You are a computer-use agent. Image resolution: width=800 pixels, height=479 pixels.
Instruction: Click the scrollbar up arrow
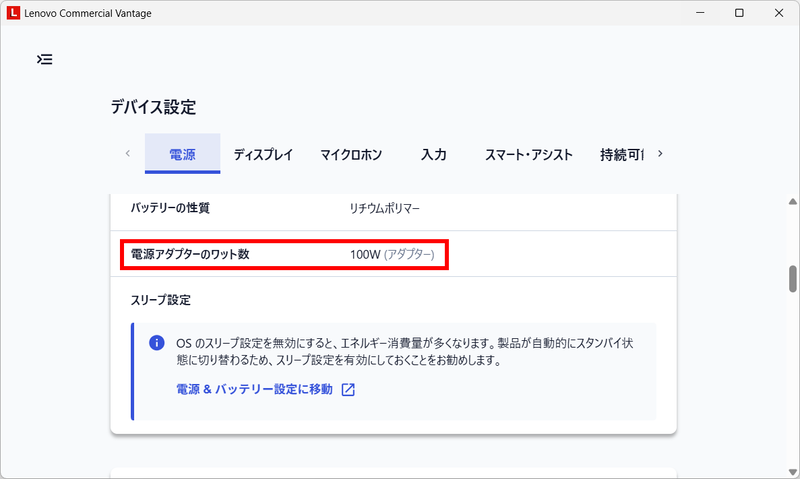tap(793, 201)
